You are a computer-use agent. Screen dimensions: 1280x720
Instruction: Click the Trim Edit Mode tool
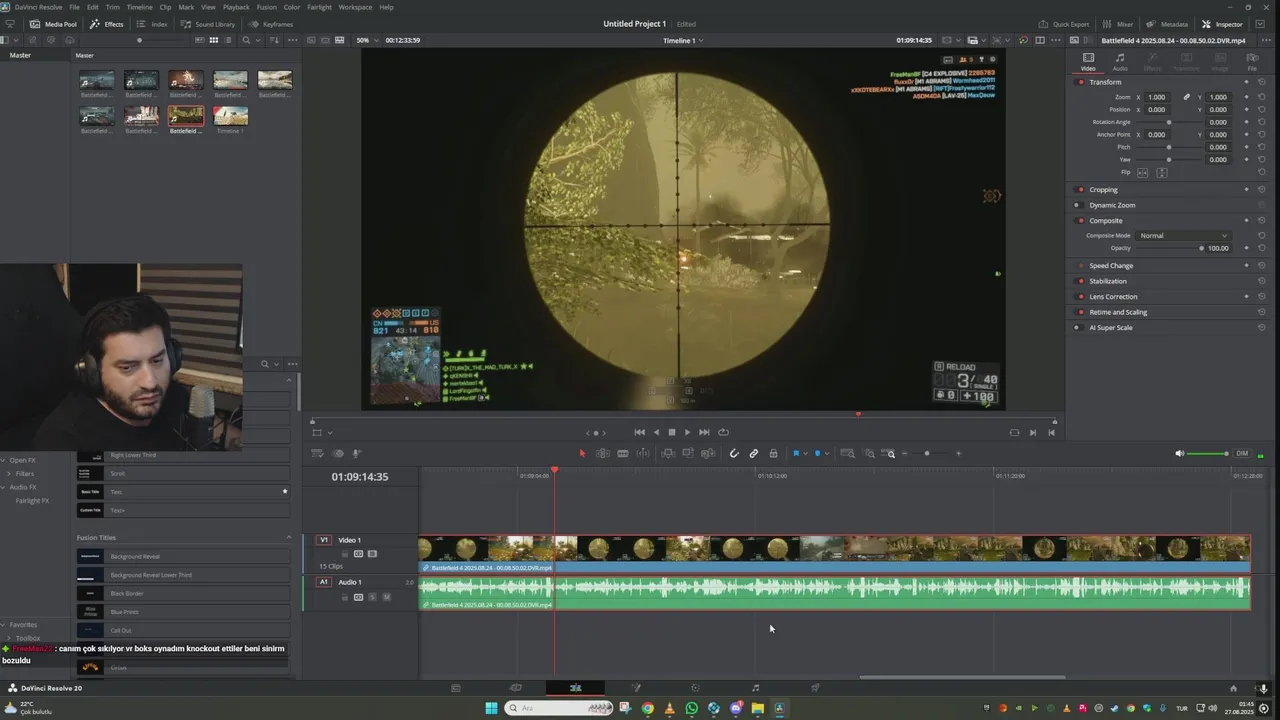(x=603, y=453)
